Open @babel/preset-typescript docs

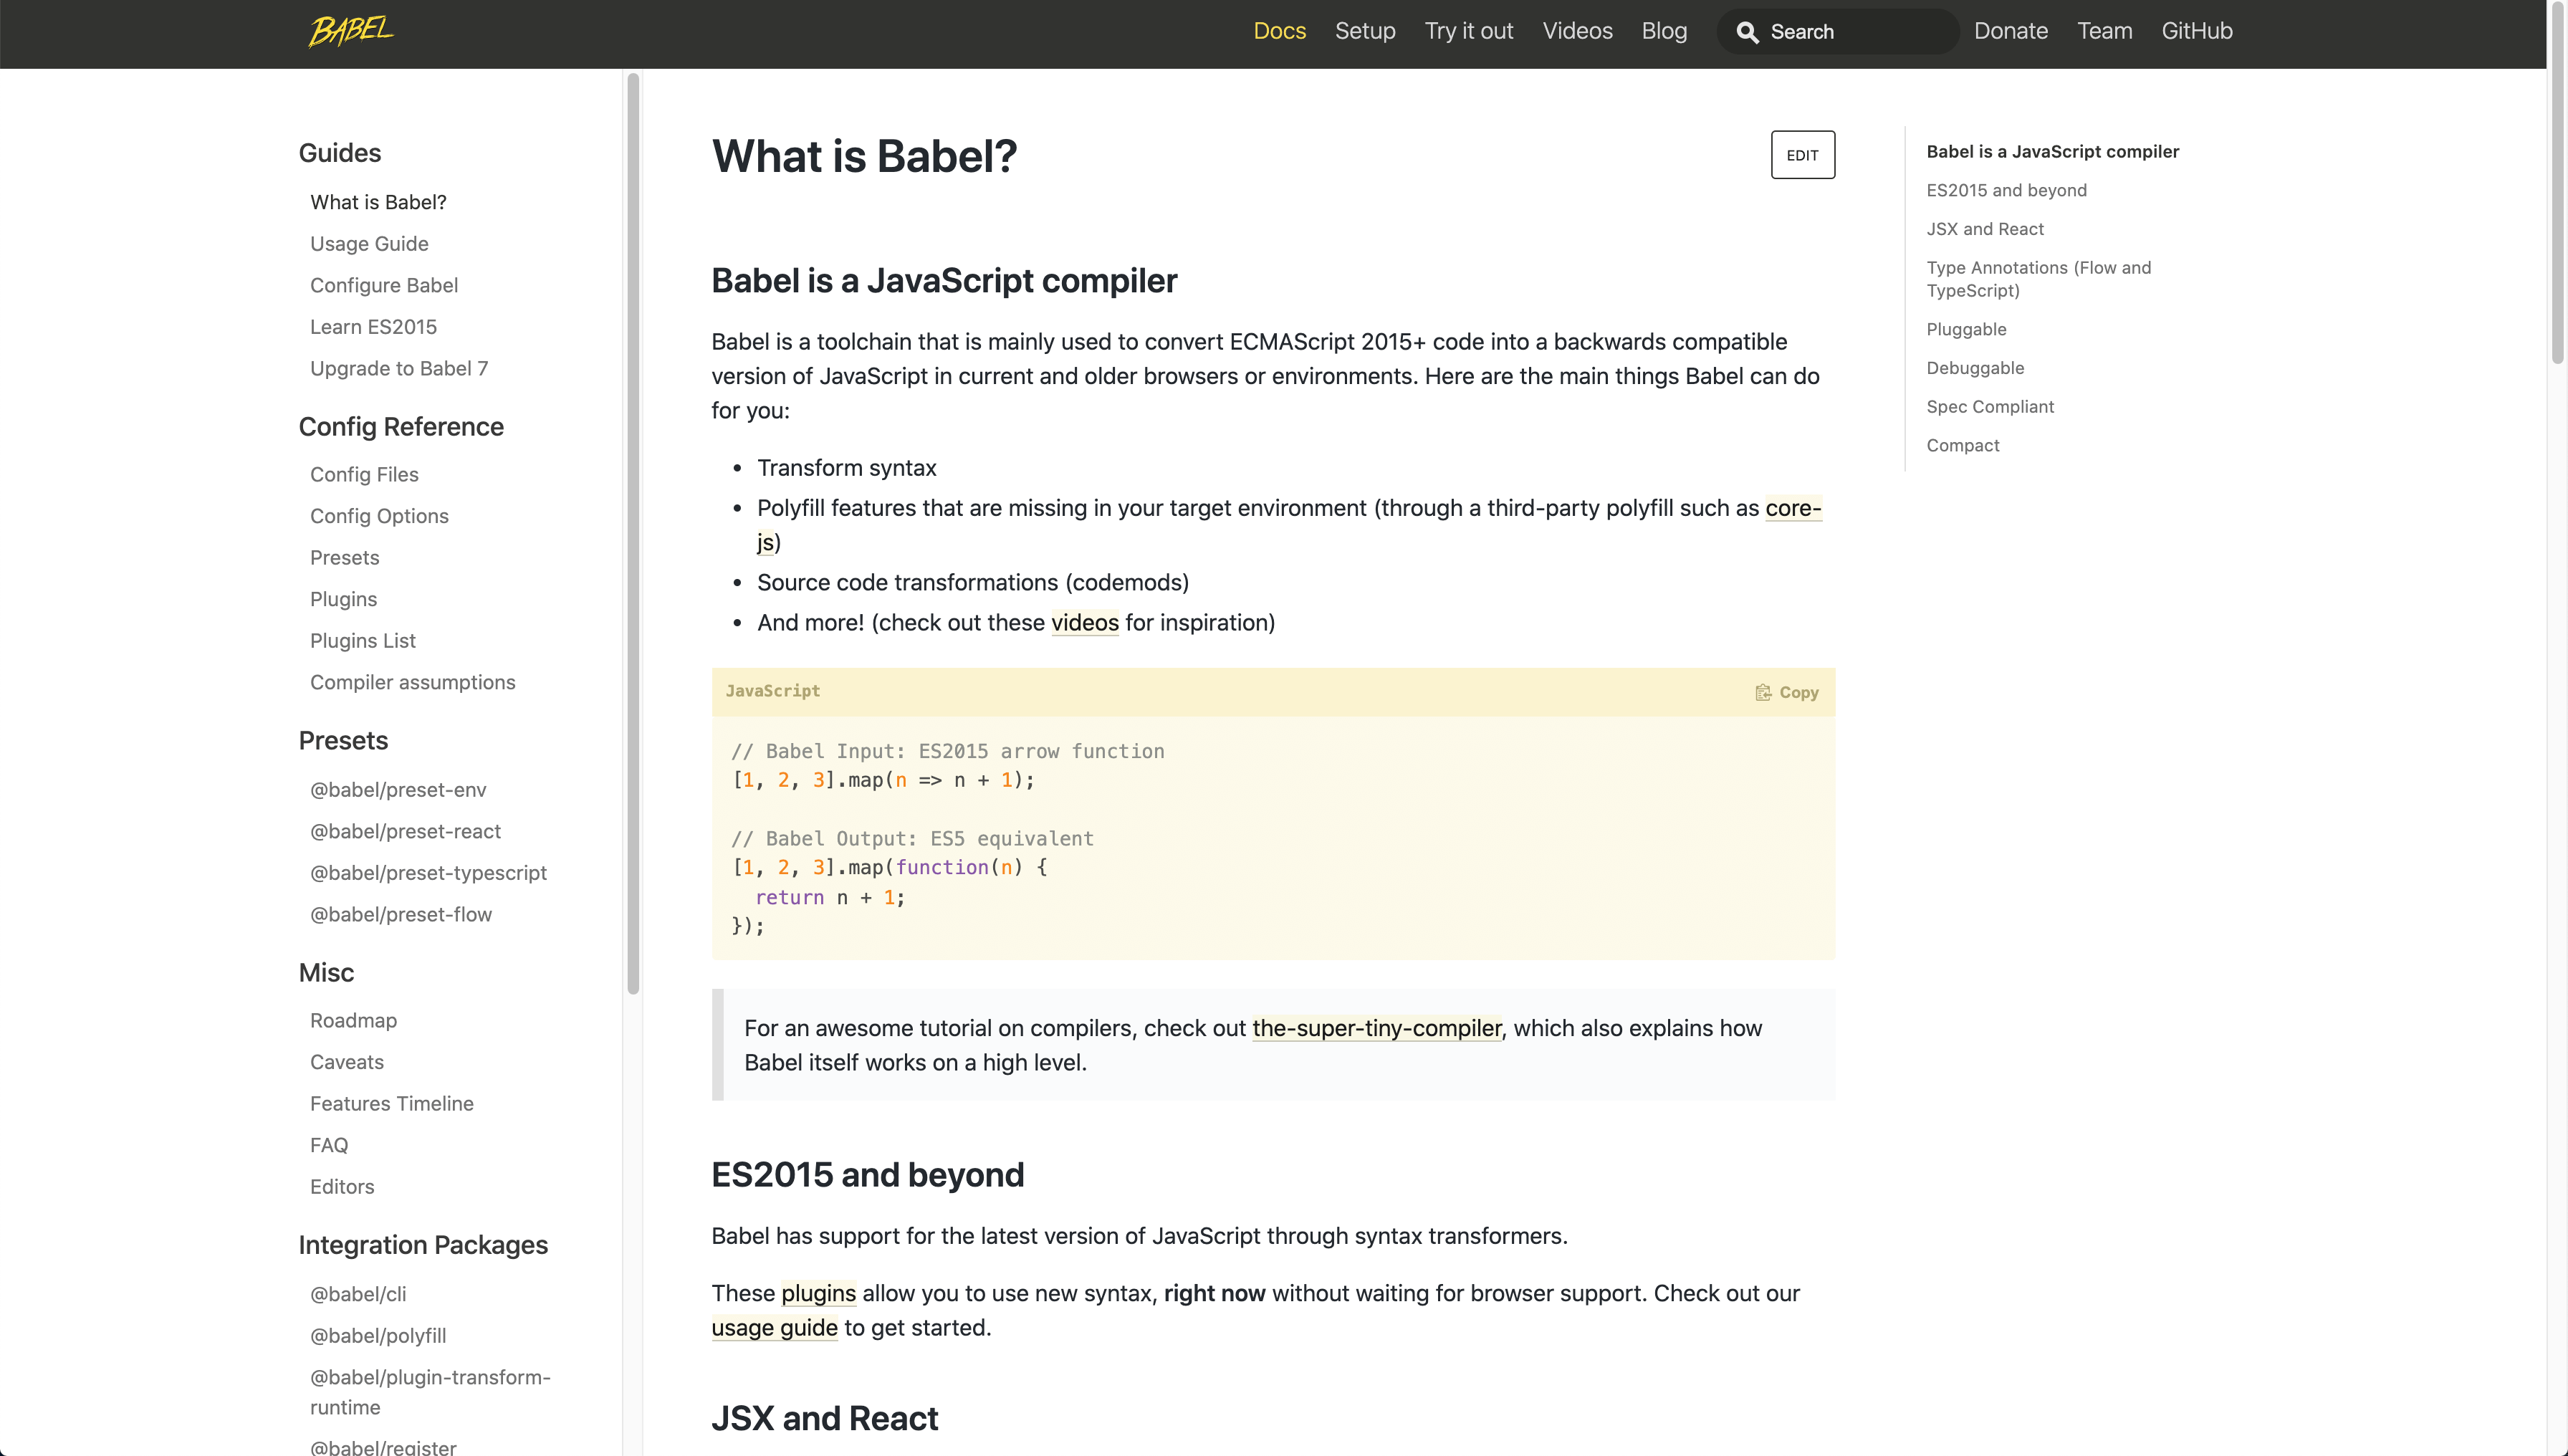point(428,872)
